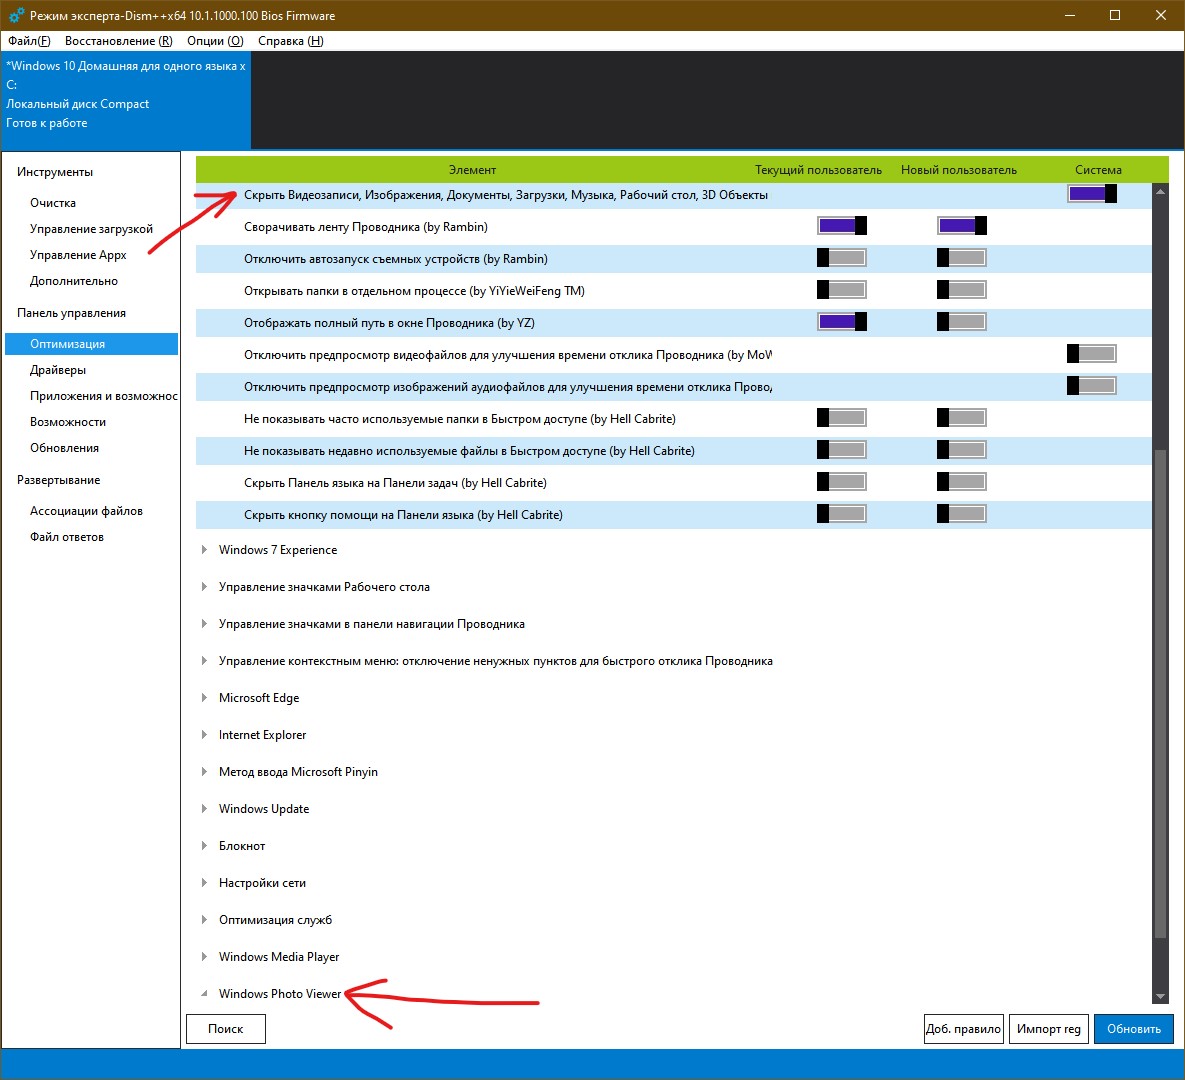Open Управление Appx in the sidebar
Screen dimensions: 1185x1080
click(78, 255)
